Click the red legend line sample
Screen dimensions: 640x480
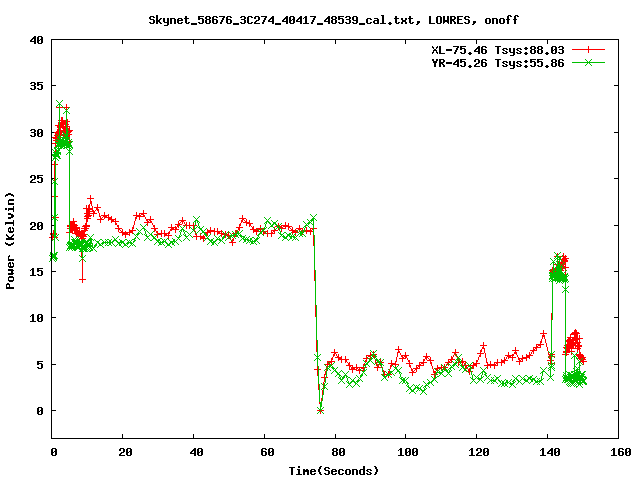coord(588,50)
